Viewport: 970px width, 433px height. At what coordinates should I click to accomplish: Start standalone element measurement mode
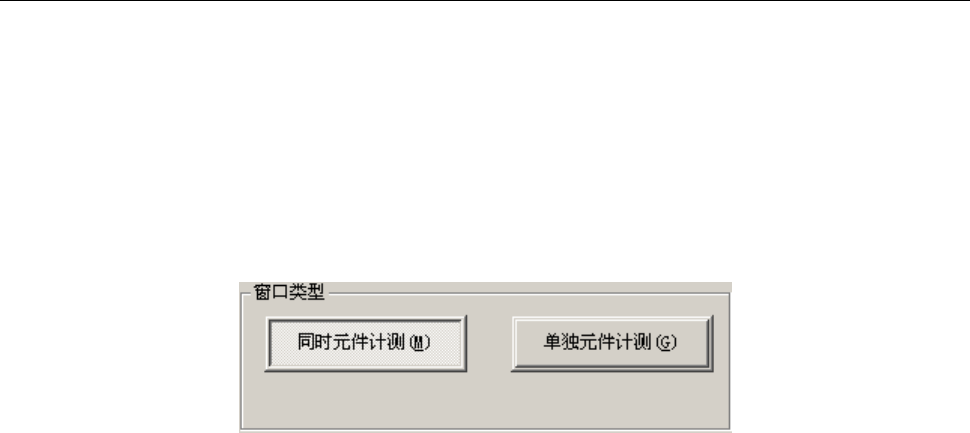click(612, 343)
